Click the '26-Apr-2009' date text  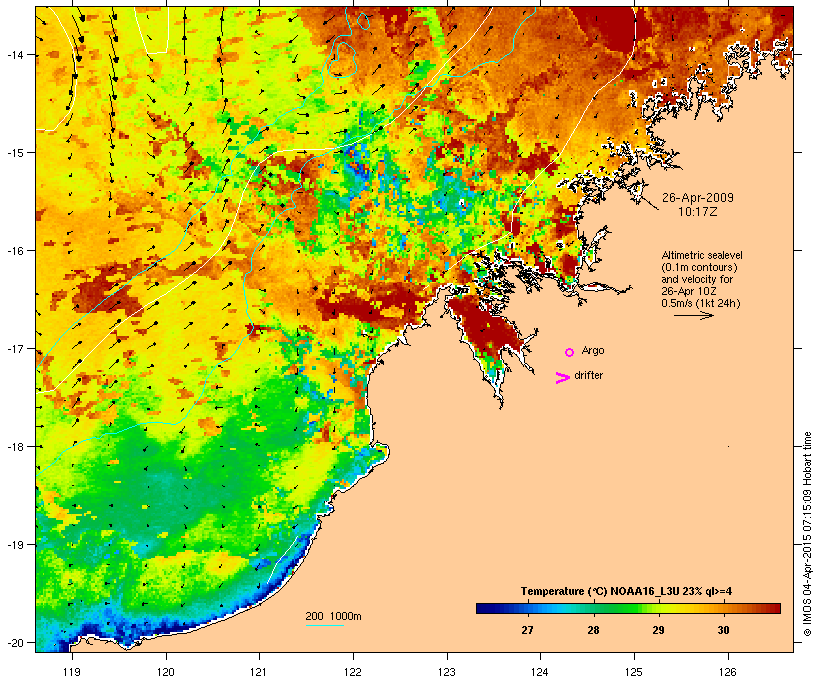coord(698,198)
